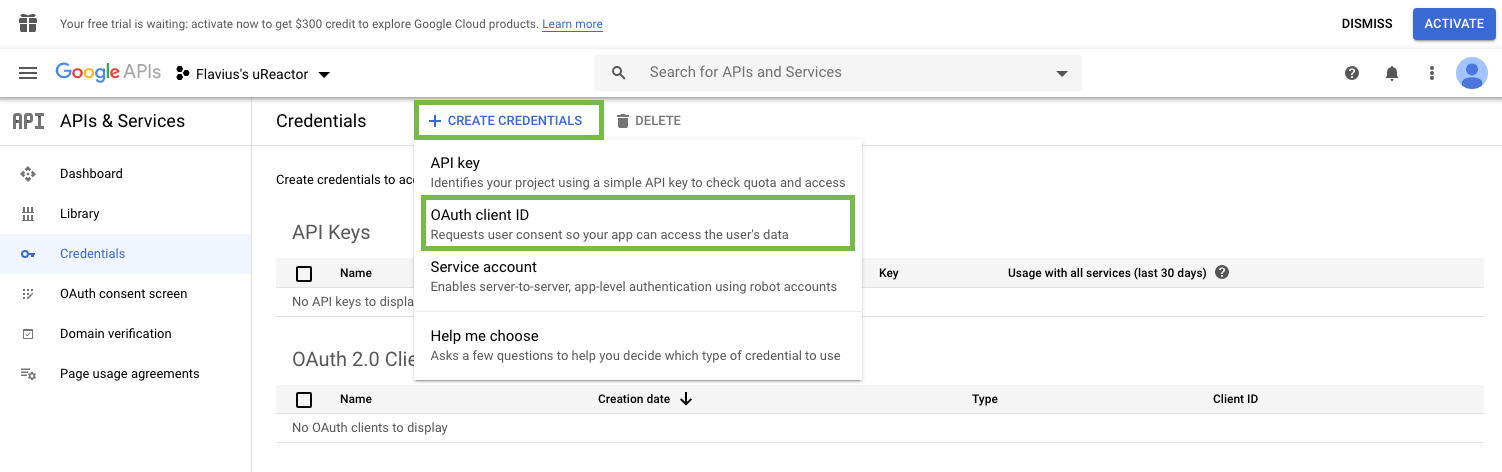Click the Client ID column header
The height and width of the screenshot is (472, 1502).
click(1235, 399)
